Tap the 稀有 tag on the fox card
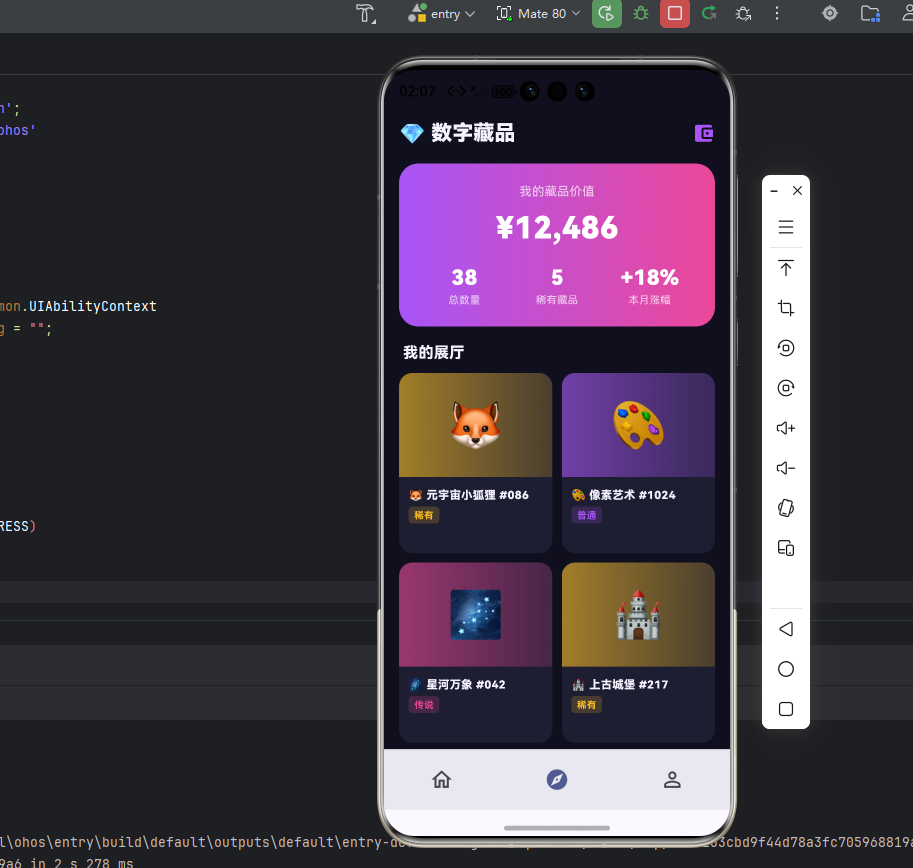 pos(423,515)
